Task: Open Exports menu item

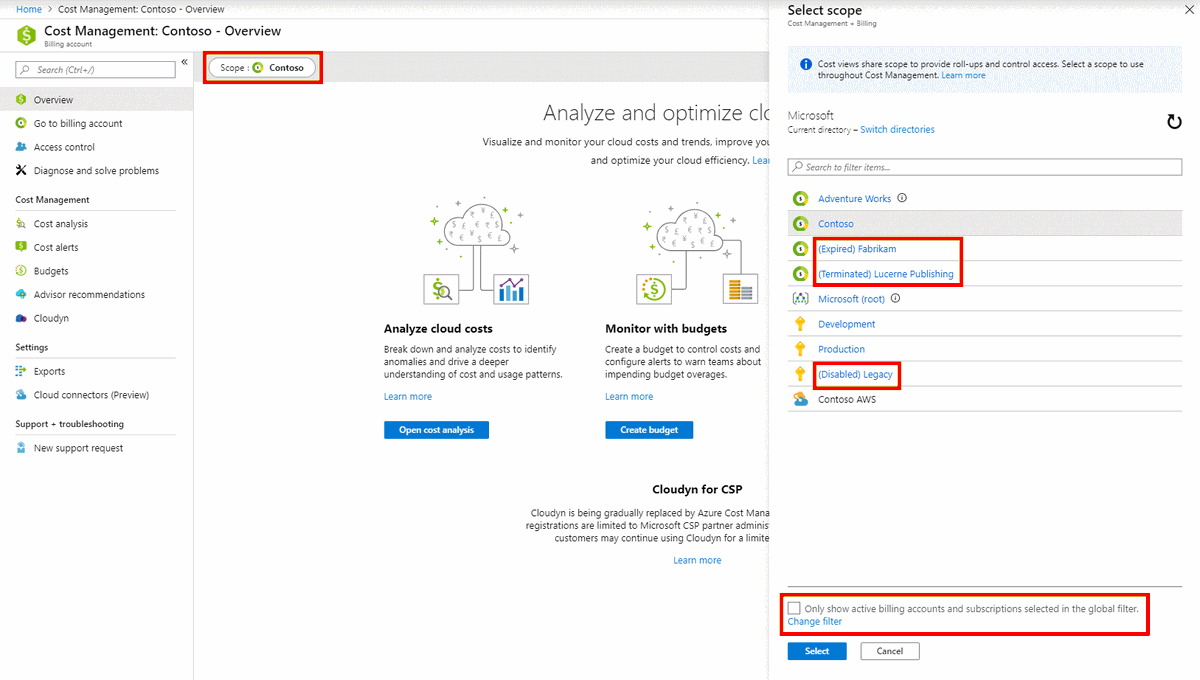Action: [x=49, y=371]
